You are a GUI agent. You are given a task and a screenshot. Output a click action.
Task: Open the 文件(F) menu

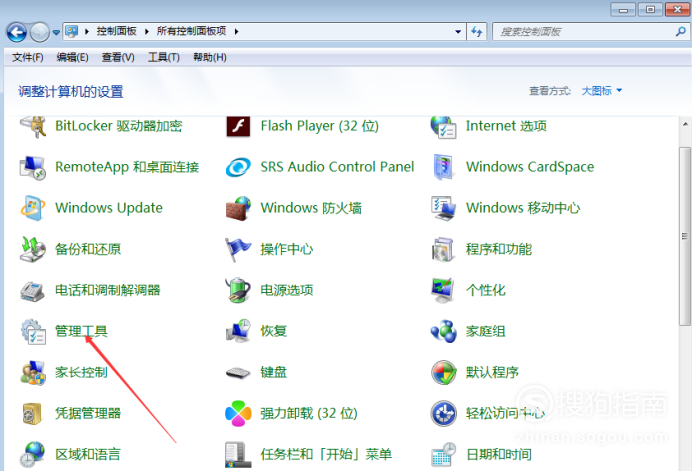point(27,57)
